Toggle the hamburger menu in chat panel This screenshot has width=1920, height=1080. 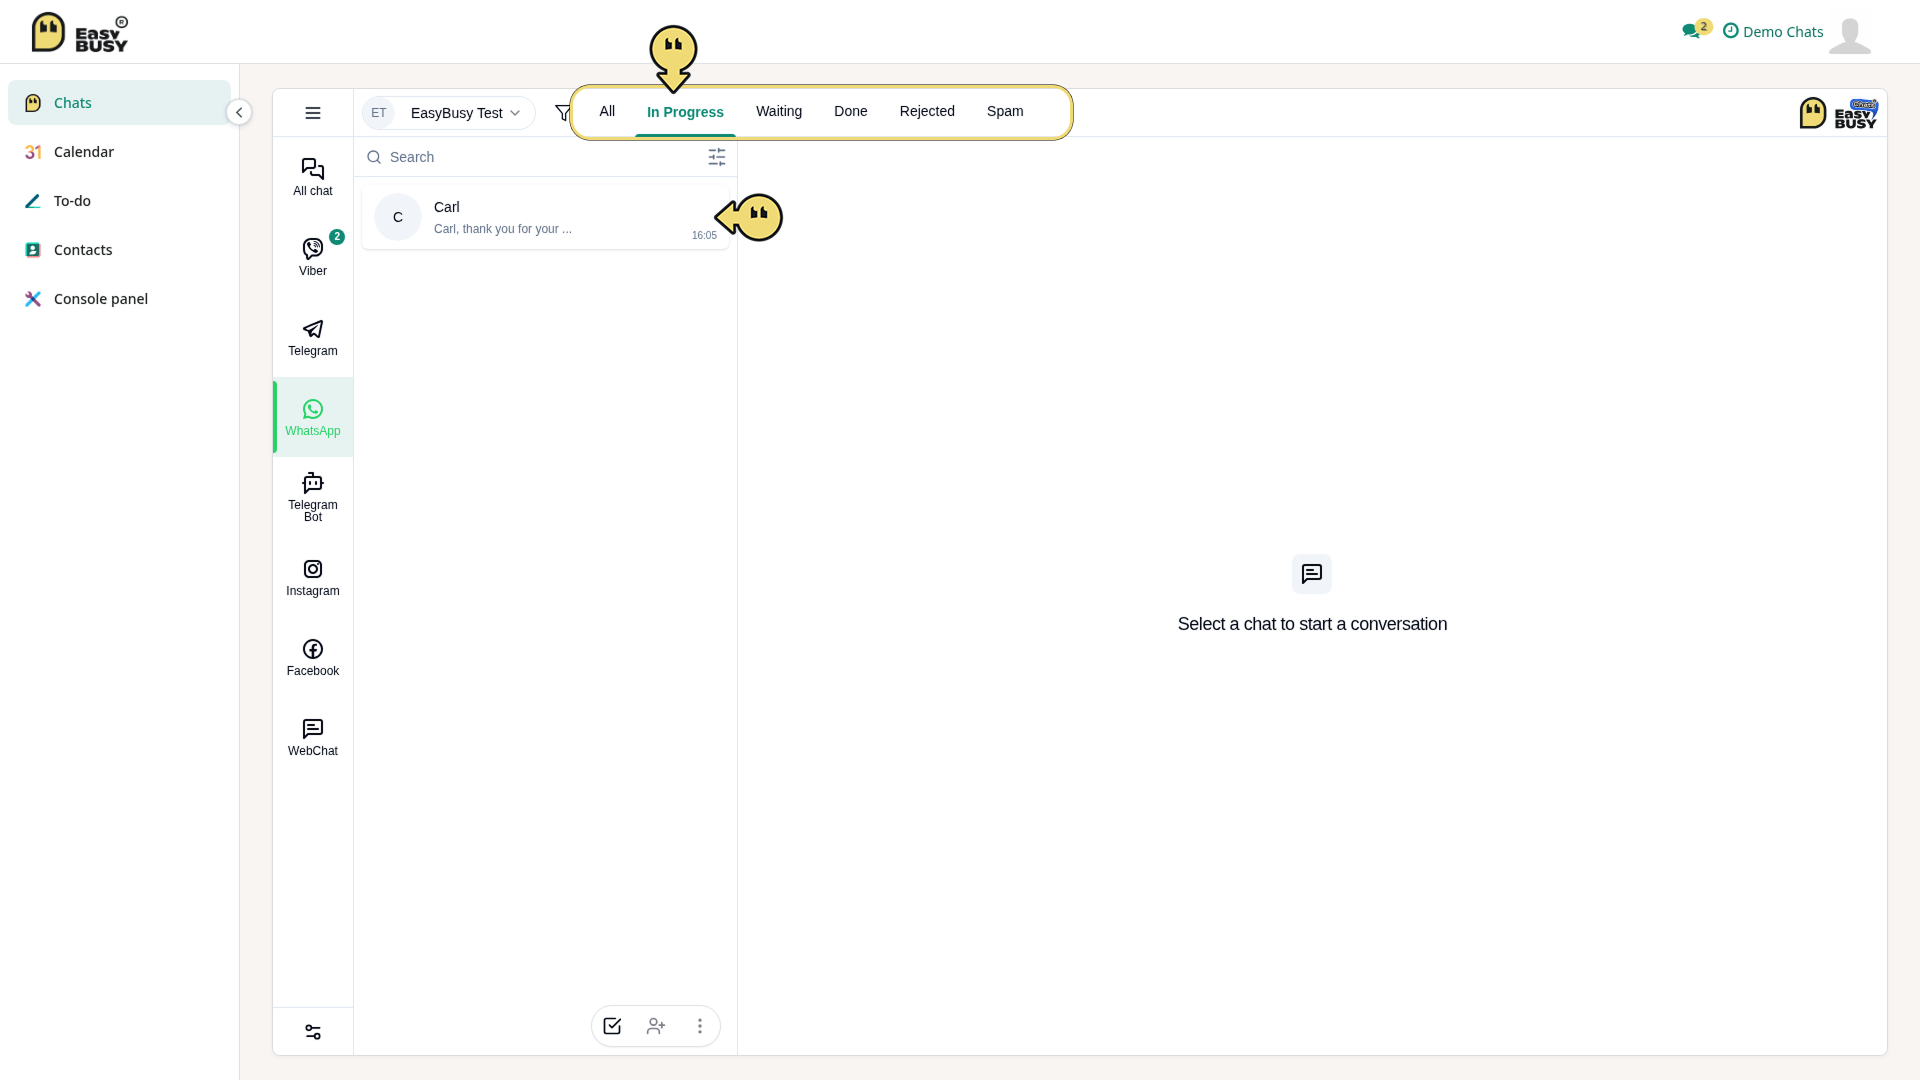[x=313, y=113]
